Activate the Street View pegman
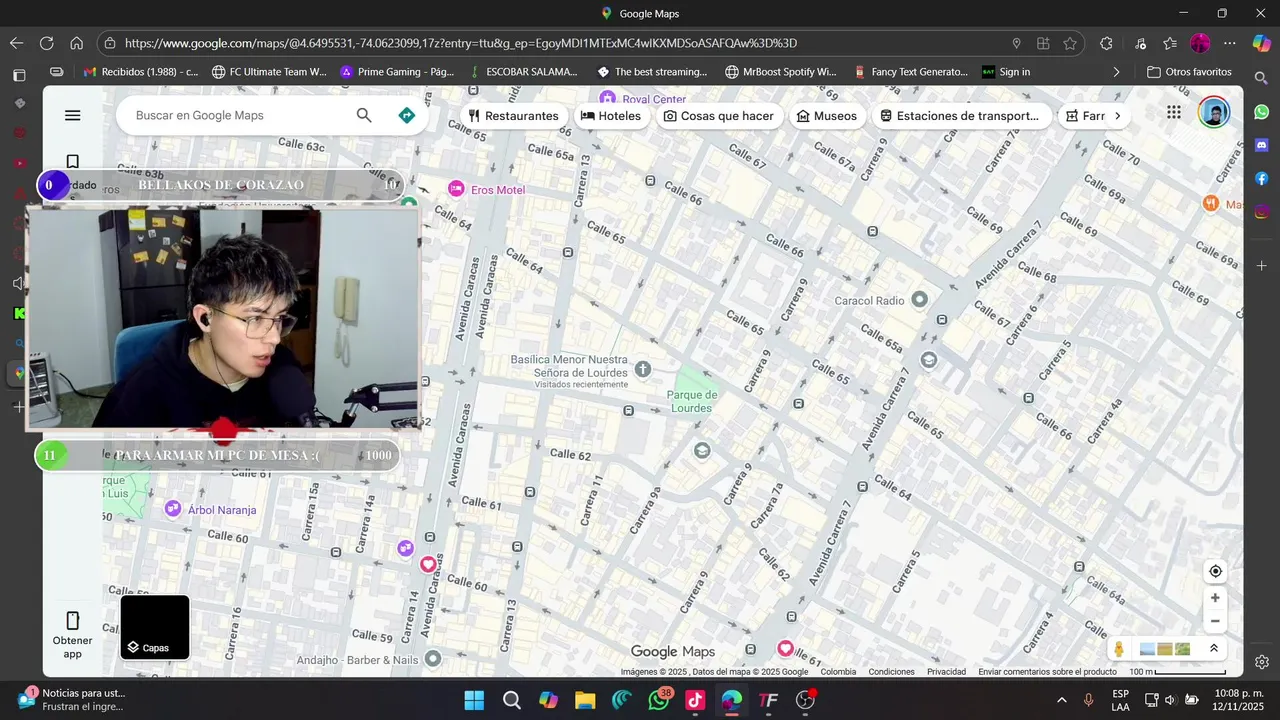 coord(1119,649)
